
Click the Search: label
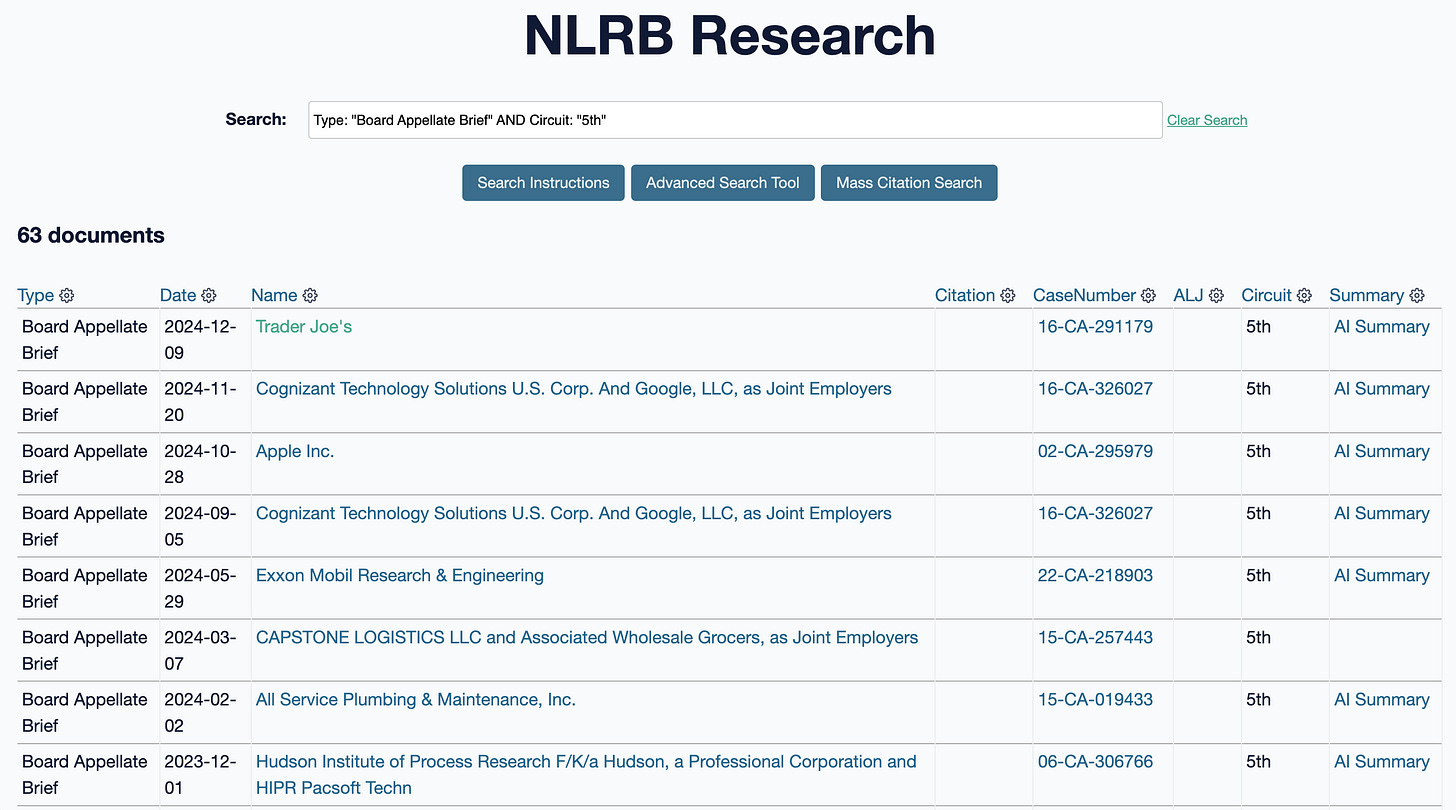click(256, 119)
